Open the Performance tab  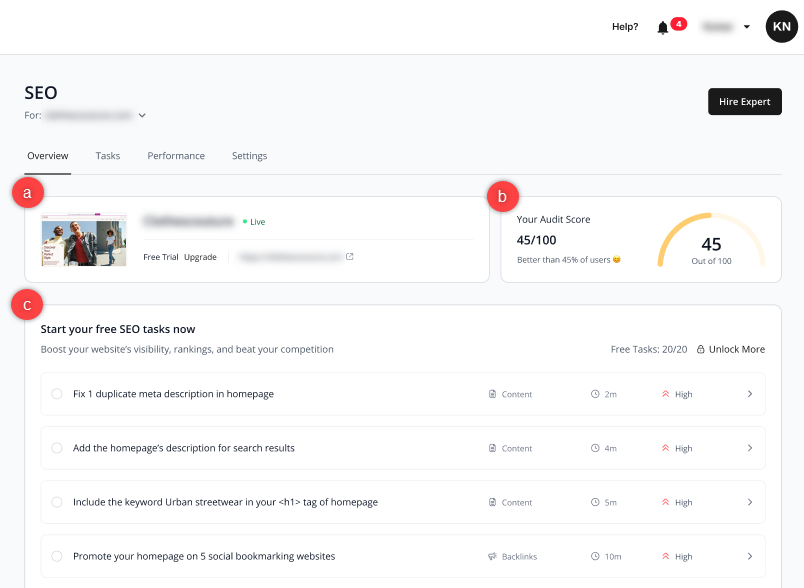pyautogui.click(x=176, y=156)
